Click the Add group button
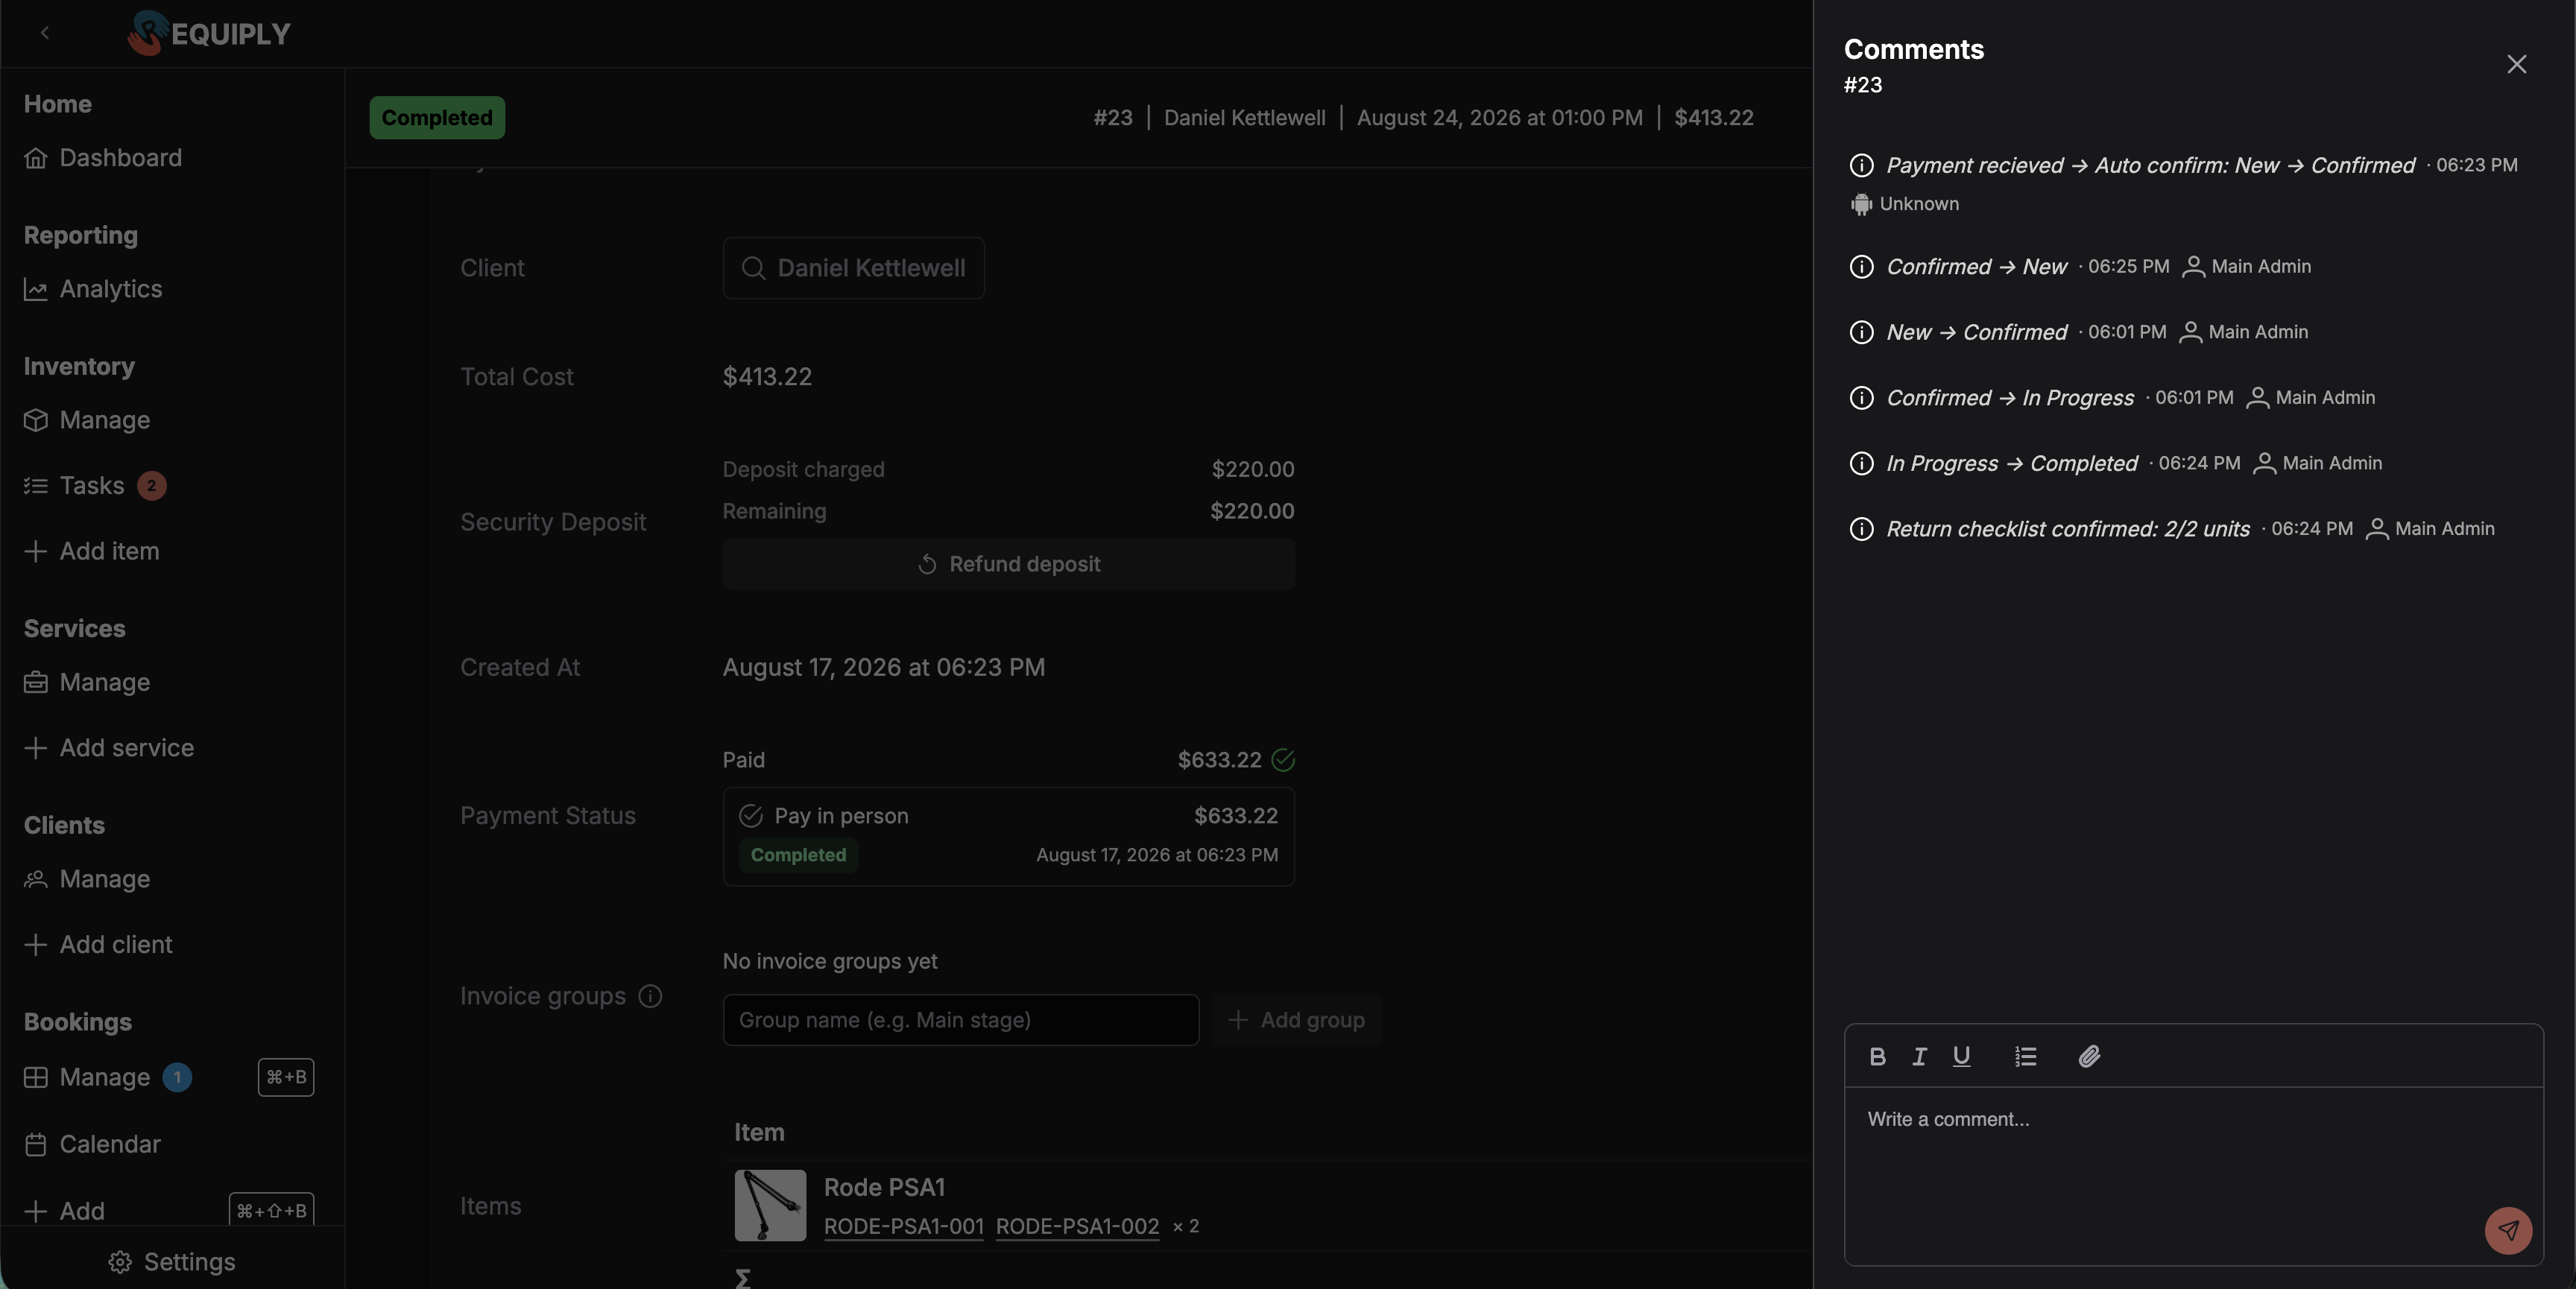The width and height of the screenshot is (2576, 1289). 1296,1020
